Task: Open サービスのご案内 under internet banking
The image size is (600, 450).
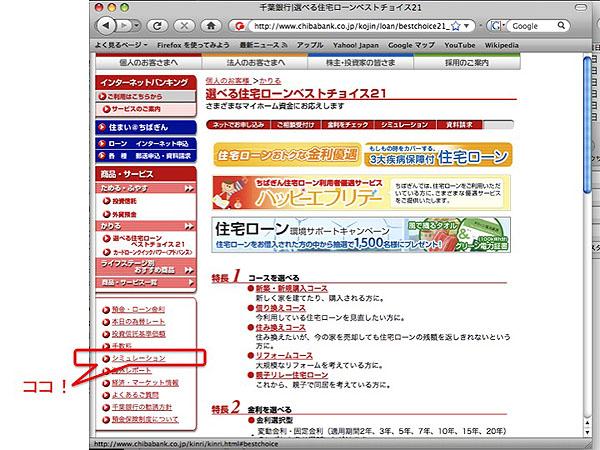Action: [146, 109]
